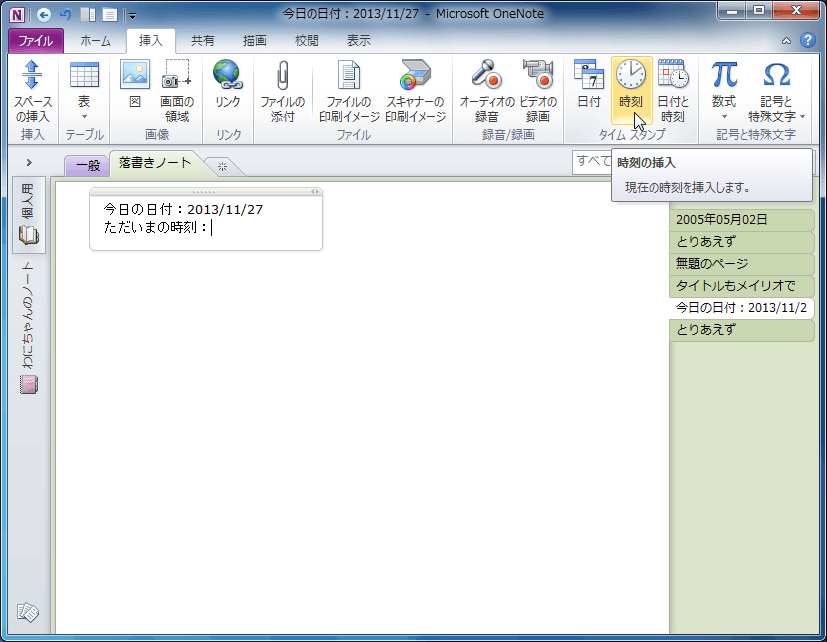Attach a file with paperclip icon
Viewport: 827px width, 642px height.
pos(283,91)
